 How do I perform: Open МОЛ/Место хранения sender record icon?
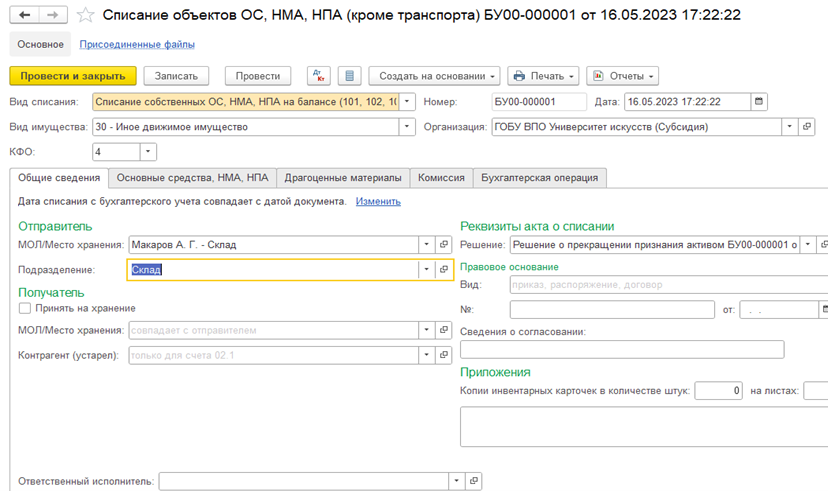coord(444,244)
